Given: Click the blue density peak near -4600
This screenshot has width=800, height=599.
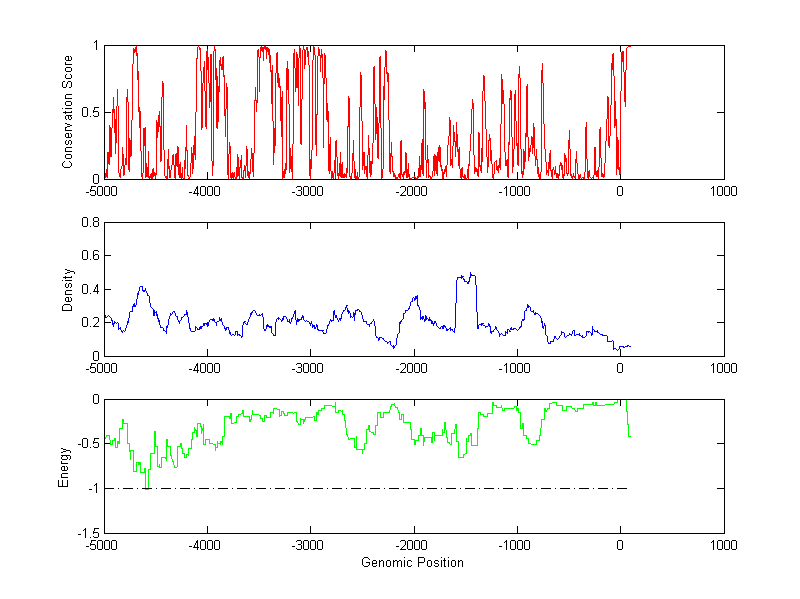Looking at the screenshot, I should [143, 288].
